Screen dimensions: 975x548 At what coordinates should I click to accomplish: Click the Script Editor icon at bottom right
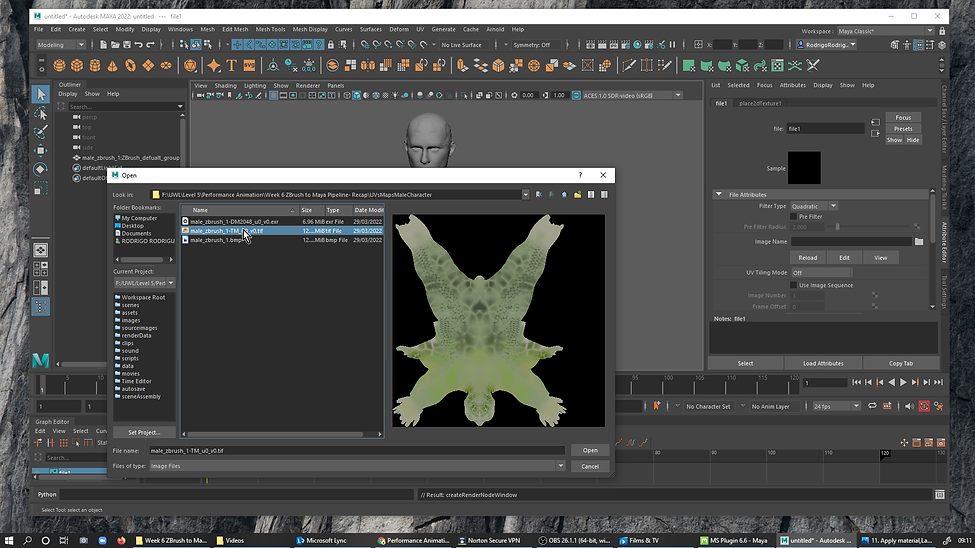tap(940, 495)
